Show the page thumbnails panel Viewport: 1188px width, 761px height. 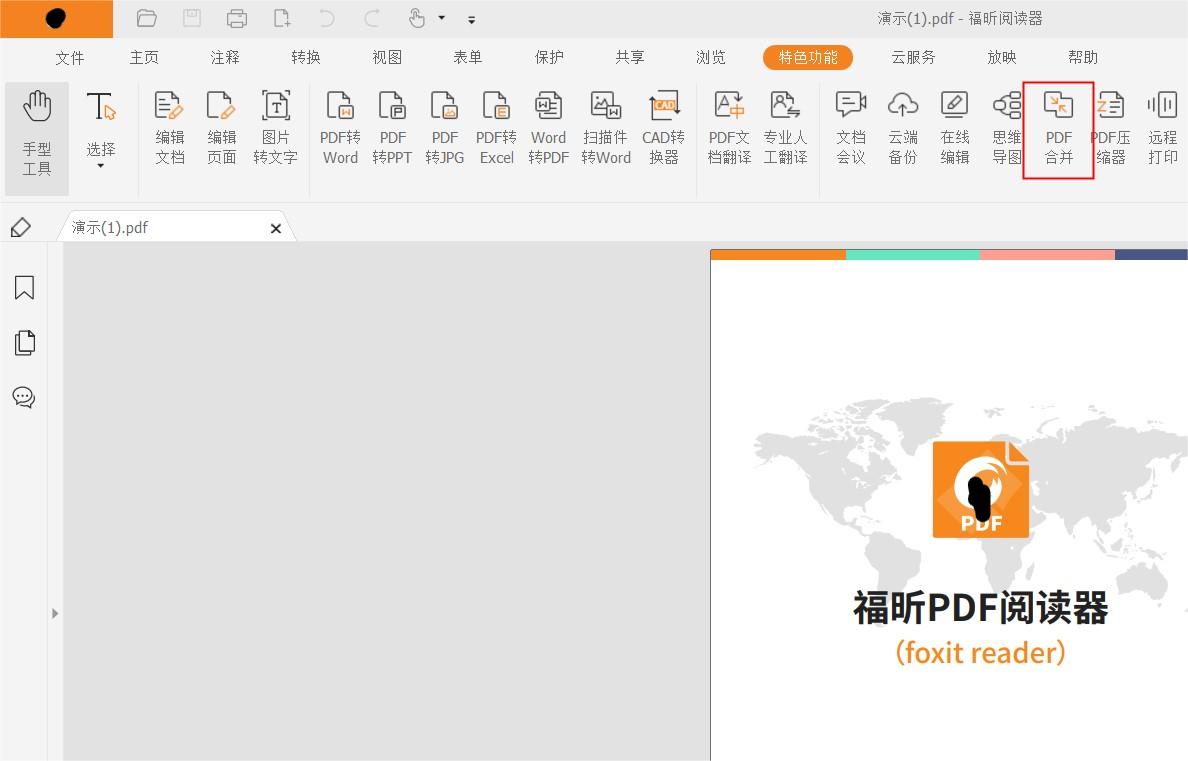24,343
